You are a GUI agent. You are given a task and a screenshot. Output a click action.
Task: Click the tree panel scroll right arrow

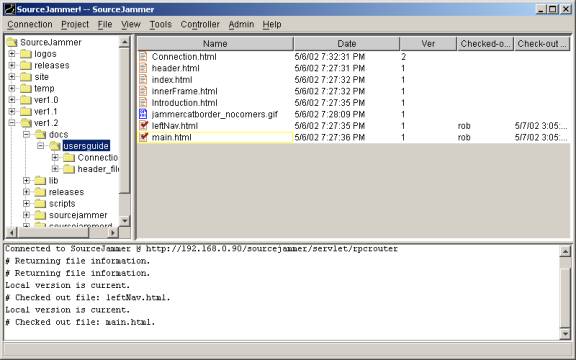113,233
